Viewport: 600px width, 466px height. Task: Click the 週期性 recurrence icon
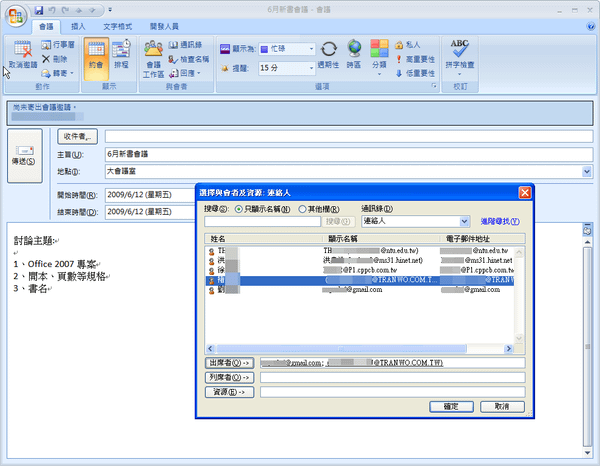328,54
